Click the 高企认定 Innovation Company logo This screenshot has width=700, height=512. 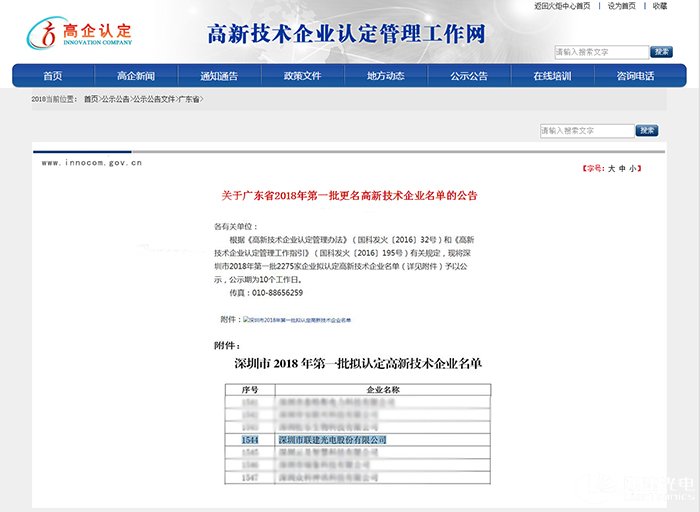[79, 35]
